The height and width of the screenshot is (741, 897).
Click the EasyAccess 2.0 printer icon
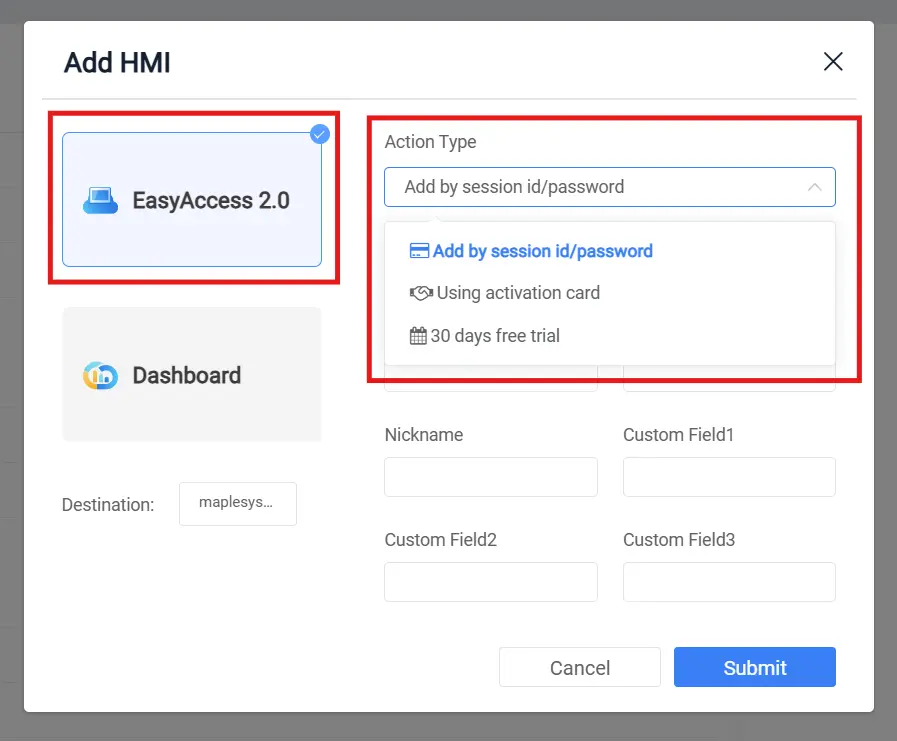(99, 200)
